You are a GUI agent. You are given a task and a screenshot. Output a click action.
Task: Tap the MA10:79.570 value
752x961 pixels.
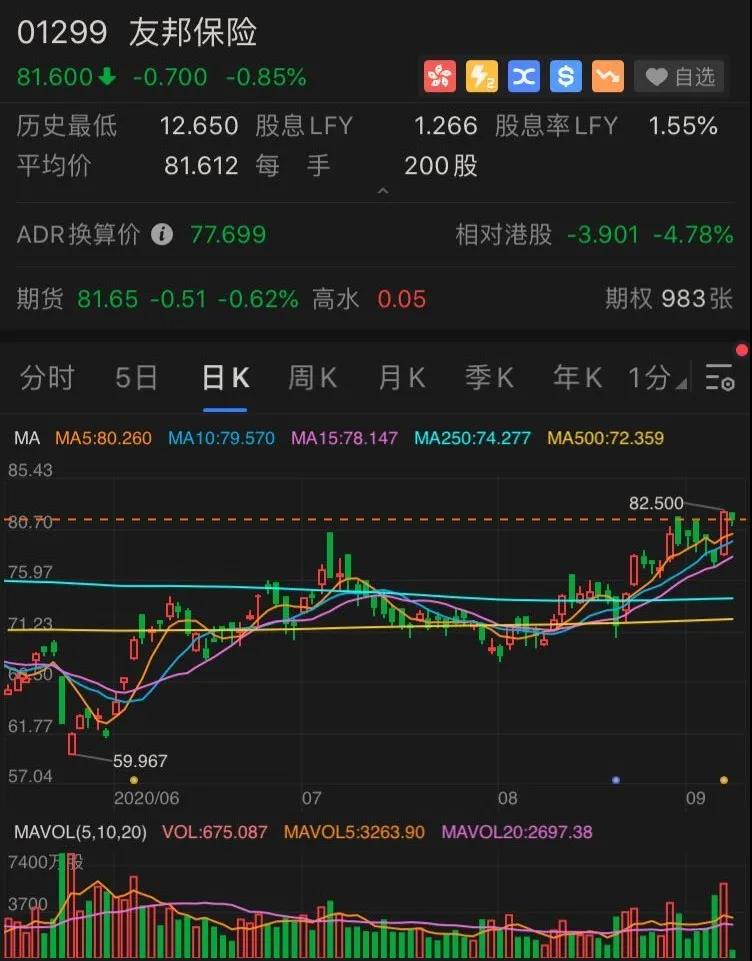click(221, 438)
